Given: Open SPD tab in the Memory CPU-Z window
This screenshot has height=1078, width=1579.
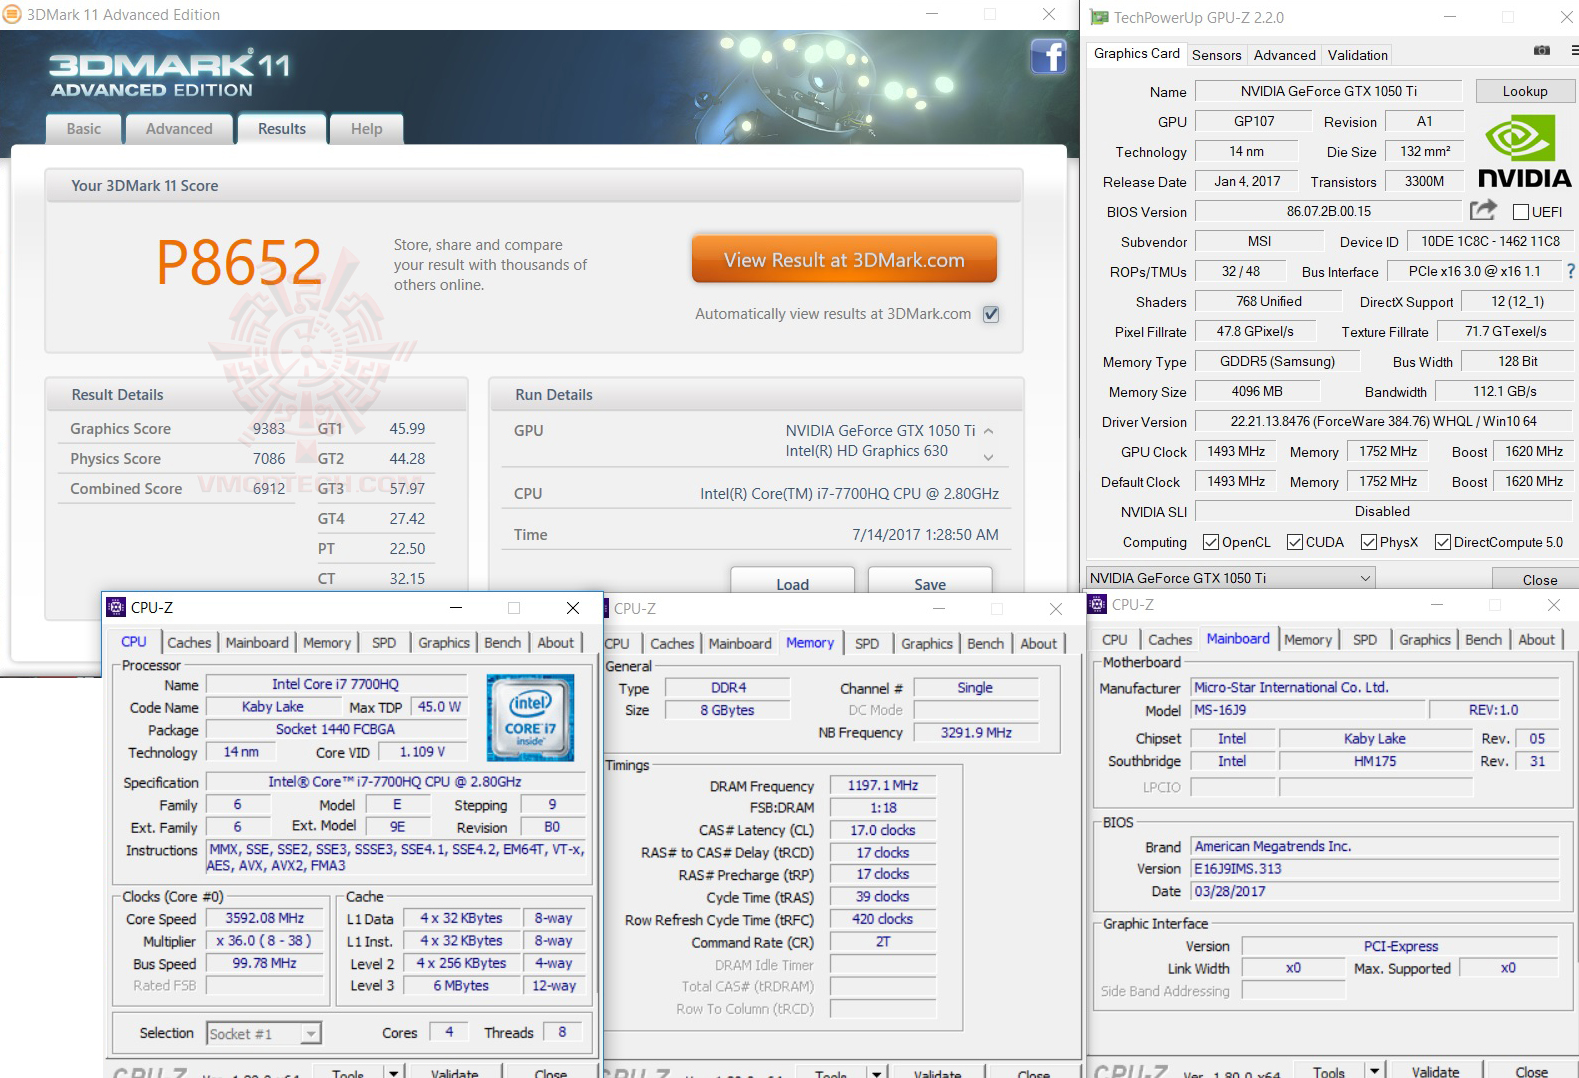Looking at the screenshot, I should coord(867,644).
